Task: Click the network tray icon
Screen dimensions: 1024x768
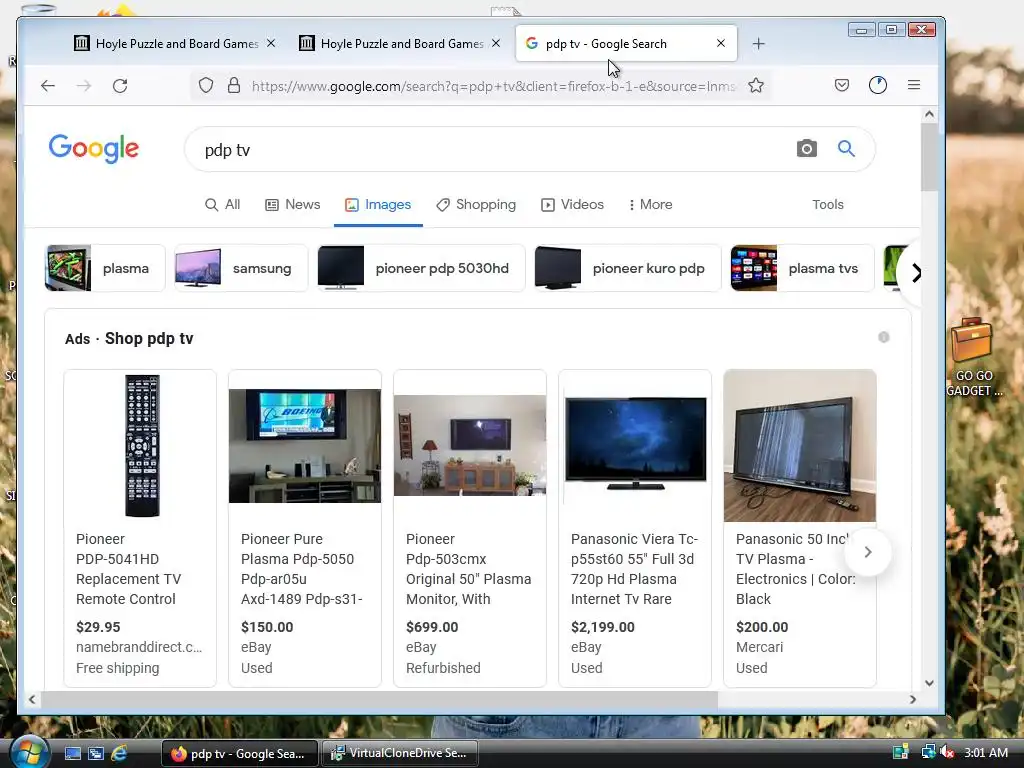Action: click(x=927, y=752)
